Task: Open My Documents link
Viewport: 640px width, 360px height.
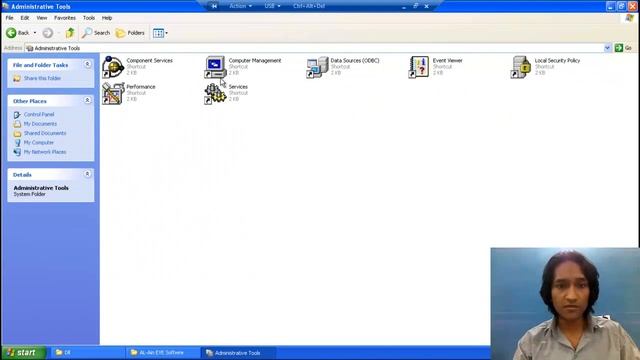Action: tap(40, 124)
